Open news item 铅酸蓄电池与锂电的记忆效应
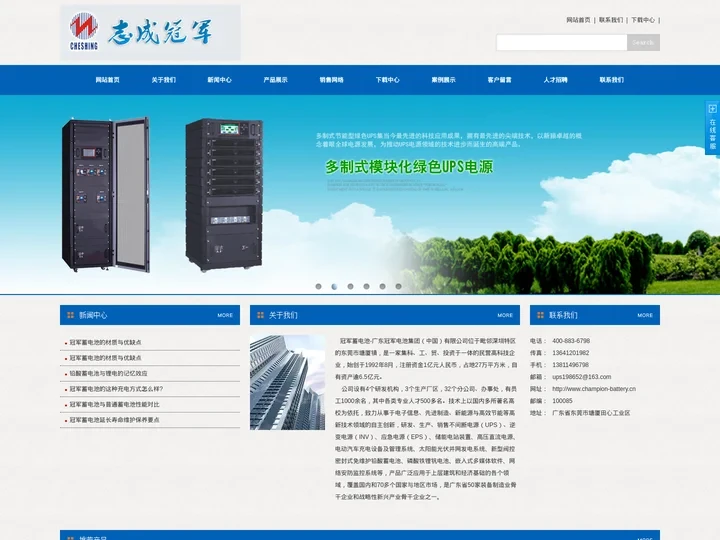720x540 pixels. (x=108, y=373)
